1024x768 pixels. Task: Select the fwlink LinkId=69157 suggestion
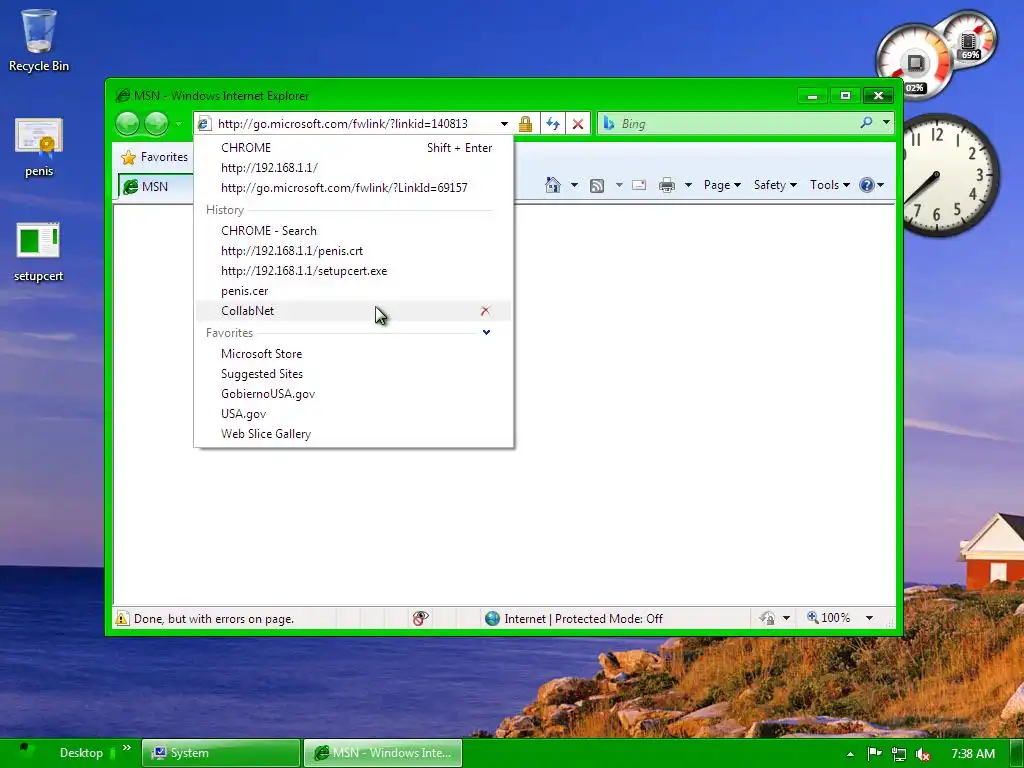click(353, 188)
